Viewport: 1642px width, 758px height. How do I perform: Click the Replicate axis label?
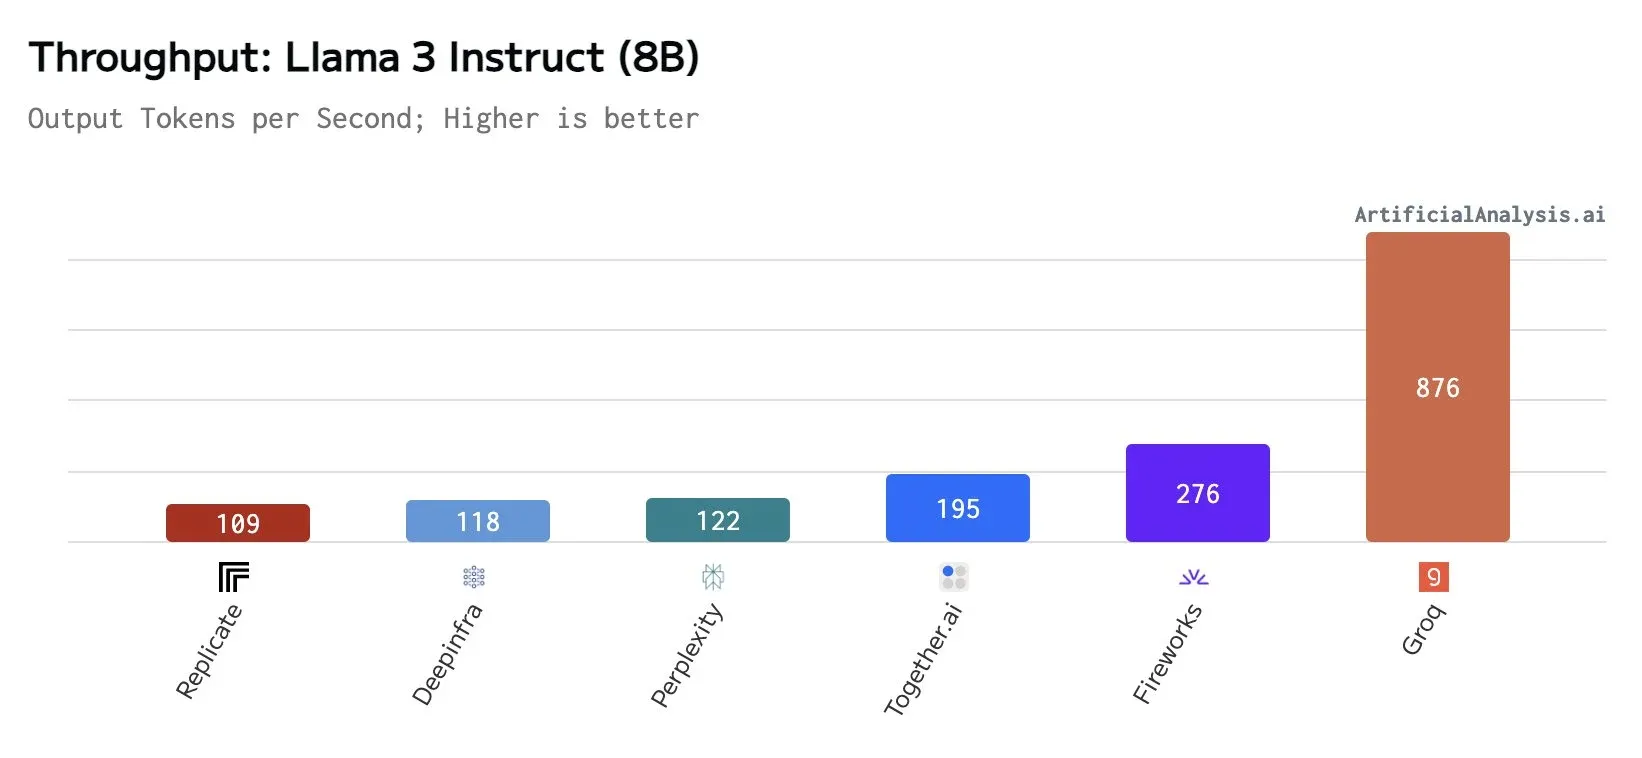(209, 651)
